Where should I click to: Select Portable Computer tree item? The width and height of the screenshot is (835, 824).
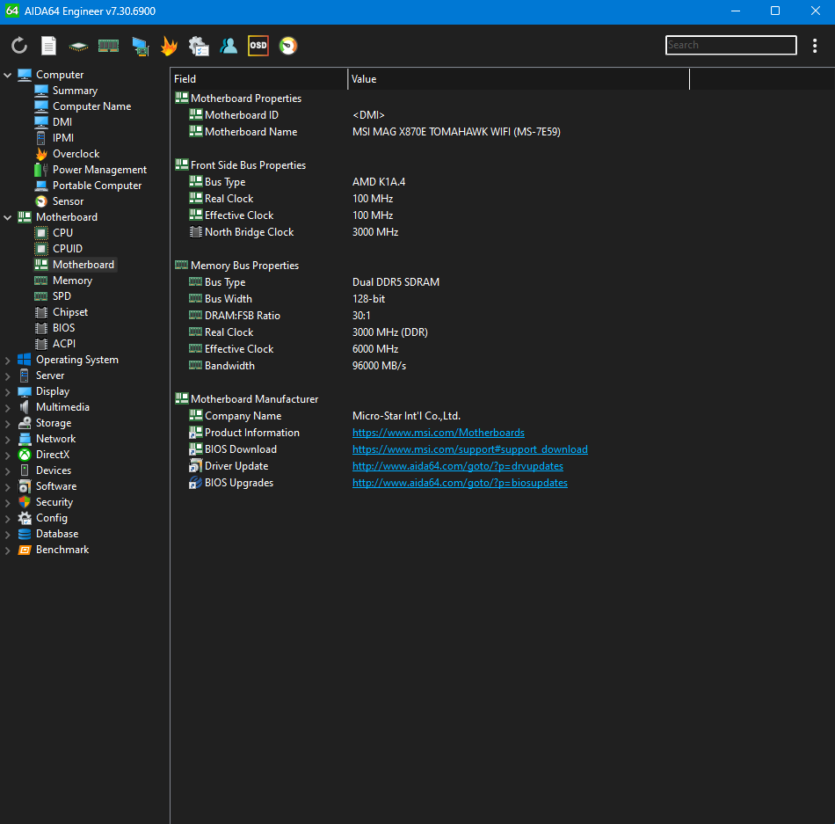97,185
